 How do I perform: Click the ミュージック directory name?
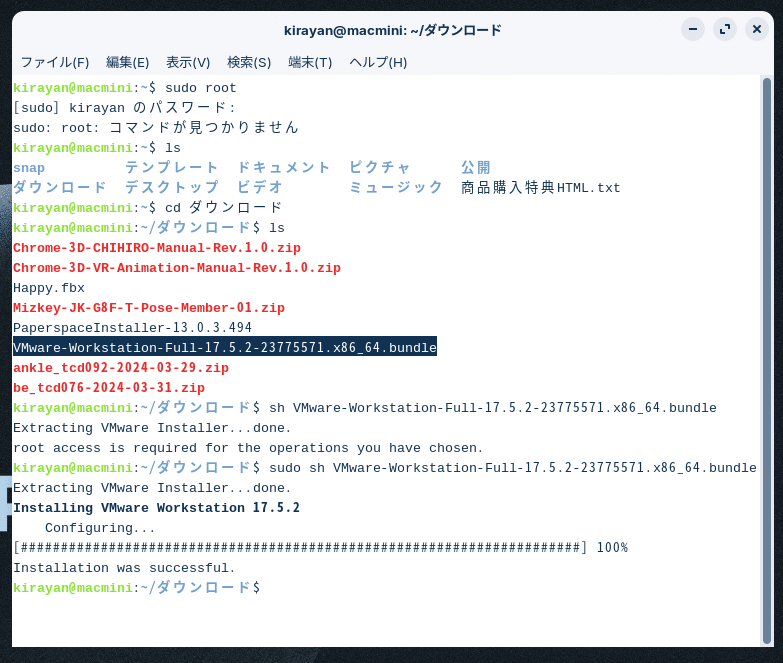(395, 188)
